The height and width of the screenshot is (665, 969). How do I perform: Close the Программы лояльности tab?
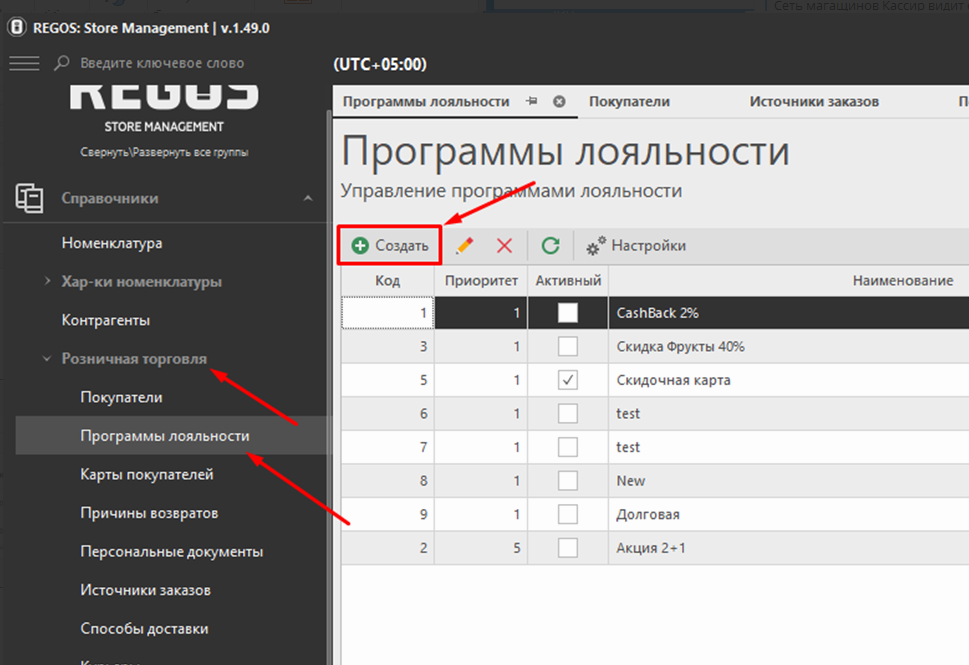click(559, 101)
